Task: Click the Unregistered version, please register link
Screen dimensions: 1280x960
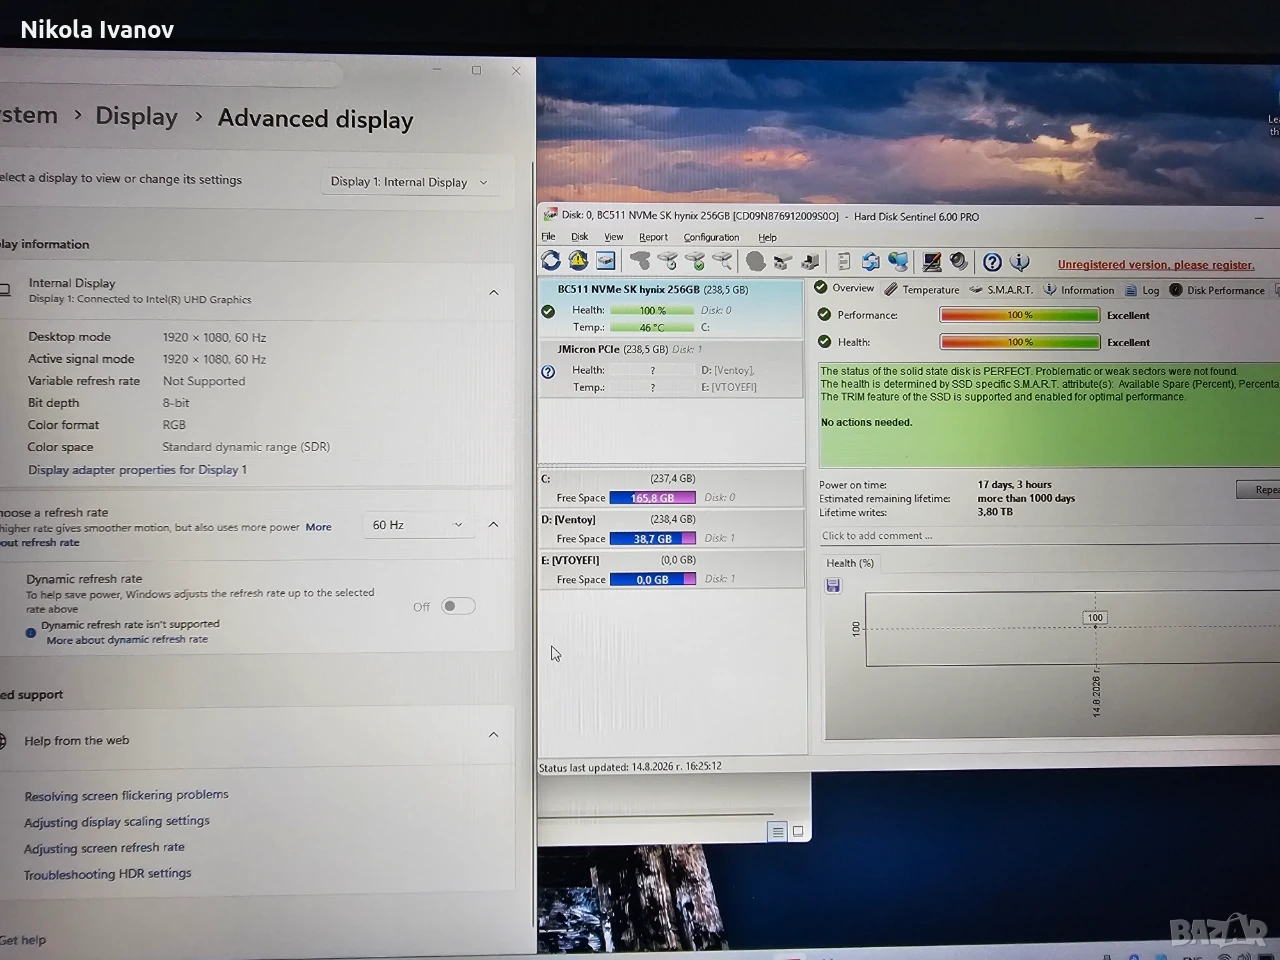Action: tap(1156, 265)
